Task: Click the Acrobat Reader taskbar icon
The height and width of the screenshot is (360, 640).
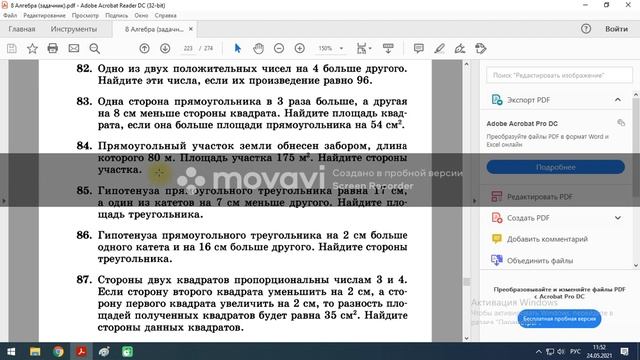Action: [x=81, y=351]
